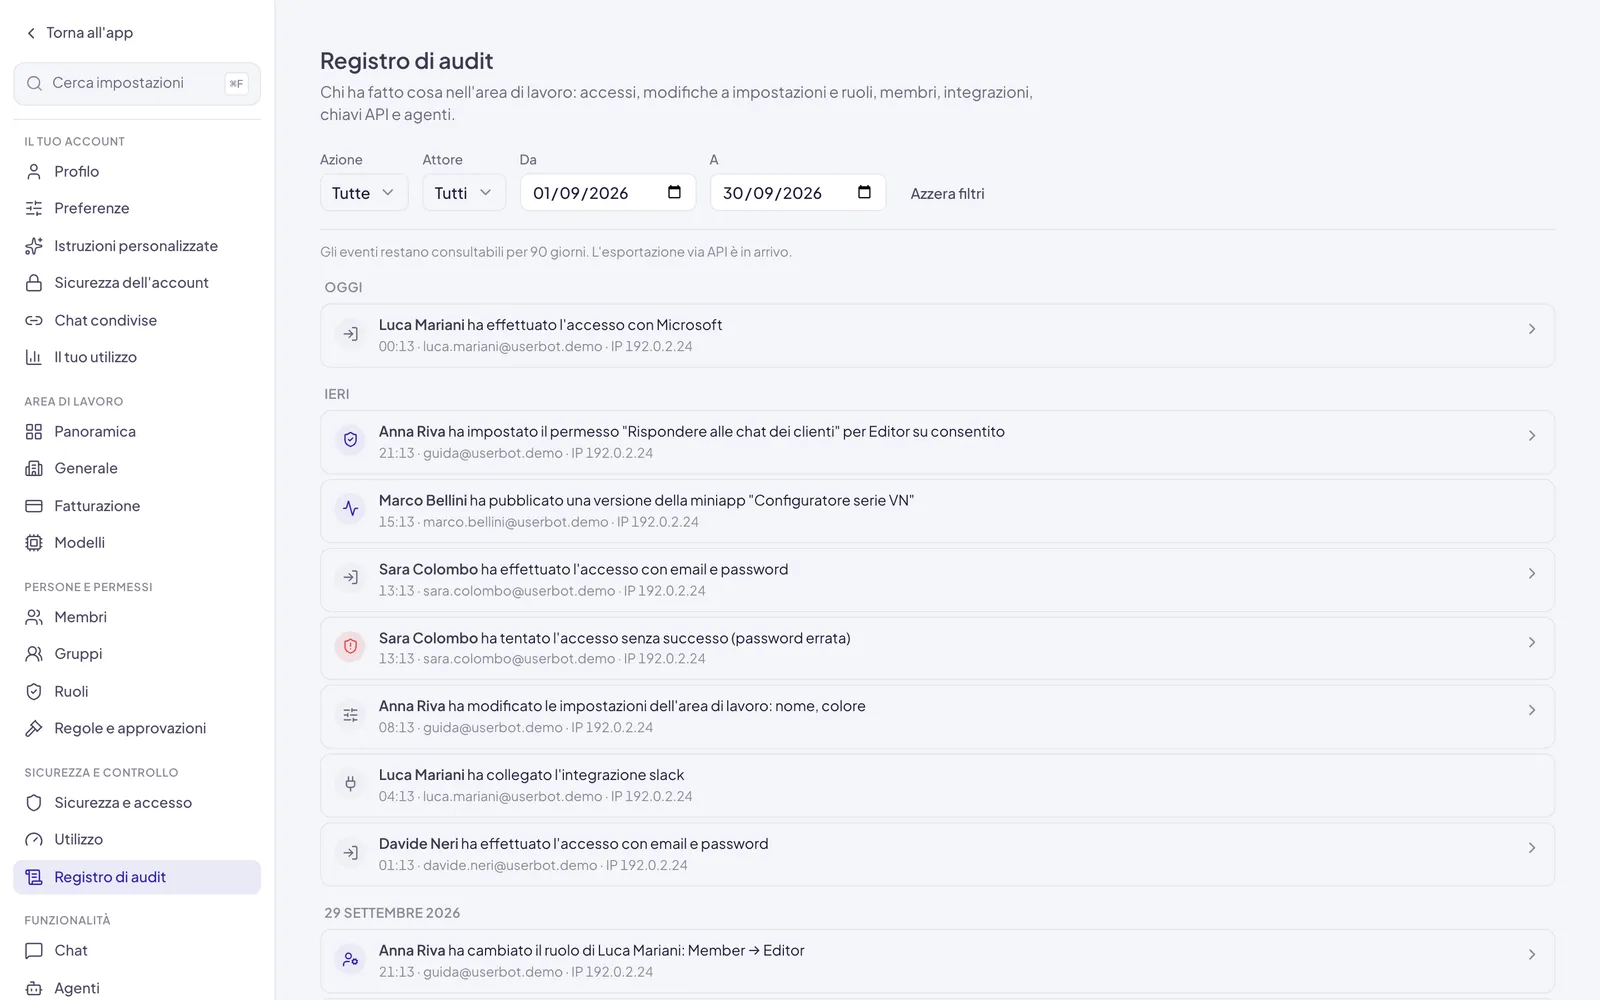This screenshot has width=1600, height=1000.
Task: Click the activity icon on Marco Bellini event
Action: pos(350,508)
